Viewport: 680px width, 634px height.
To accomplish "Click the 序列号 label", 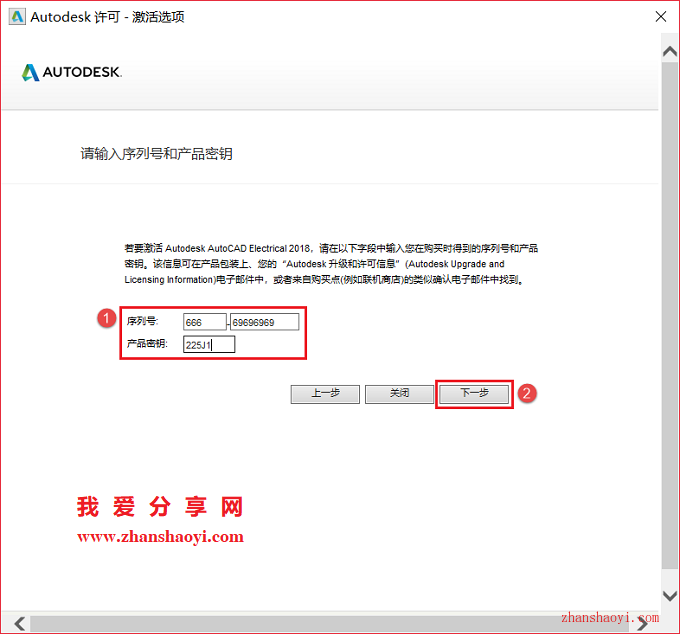I will pyautogui.click(x=143, y=321).
